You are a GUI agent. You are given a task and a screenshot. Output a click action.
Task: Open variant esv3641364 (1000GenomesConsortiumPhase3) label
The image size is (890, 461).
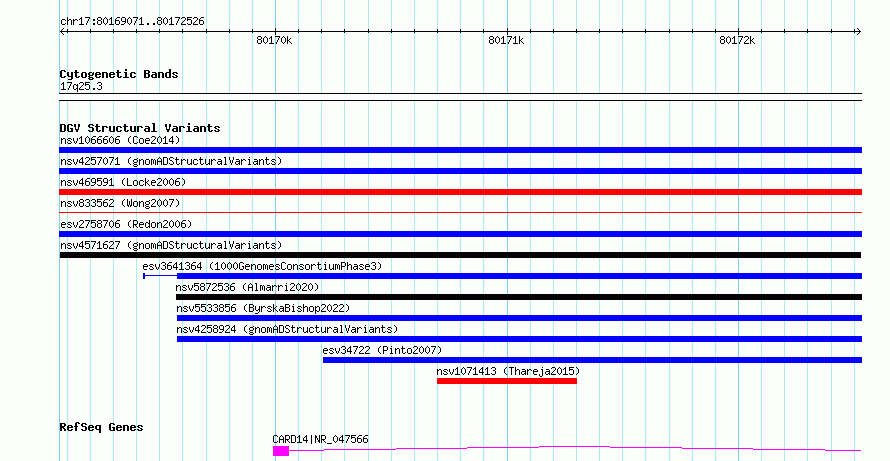click(x=262, y=266)
